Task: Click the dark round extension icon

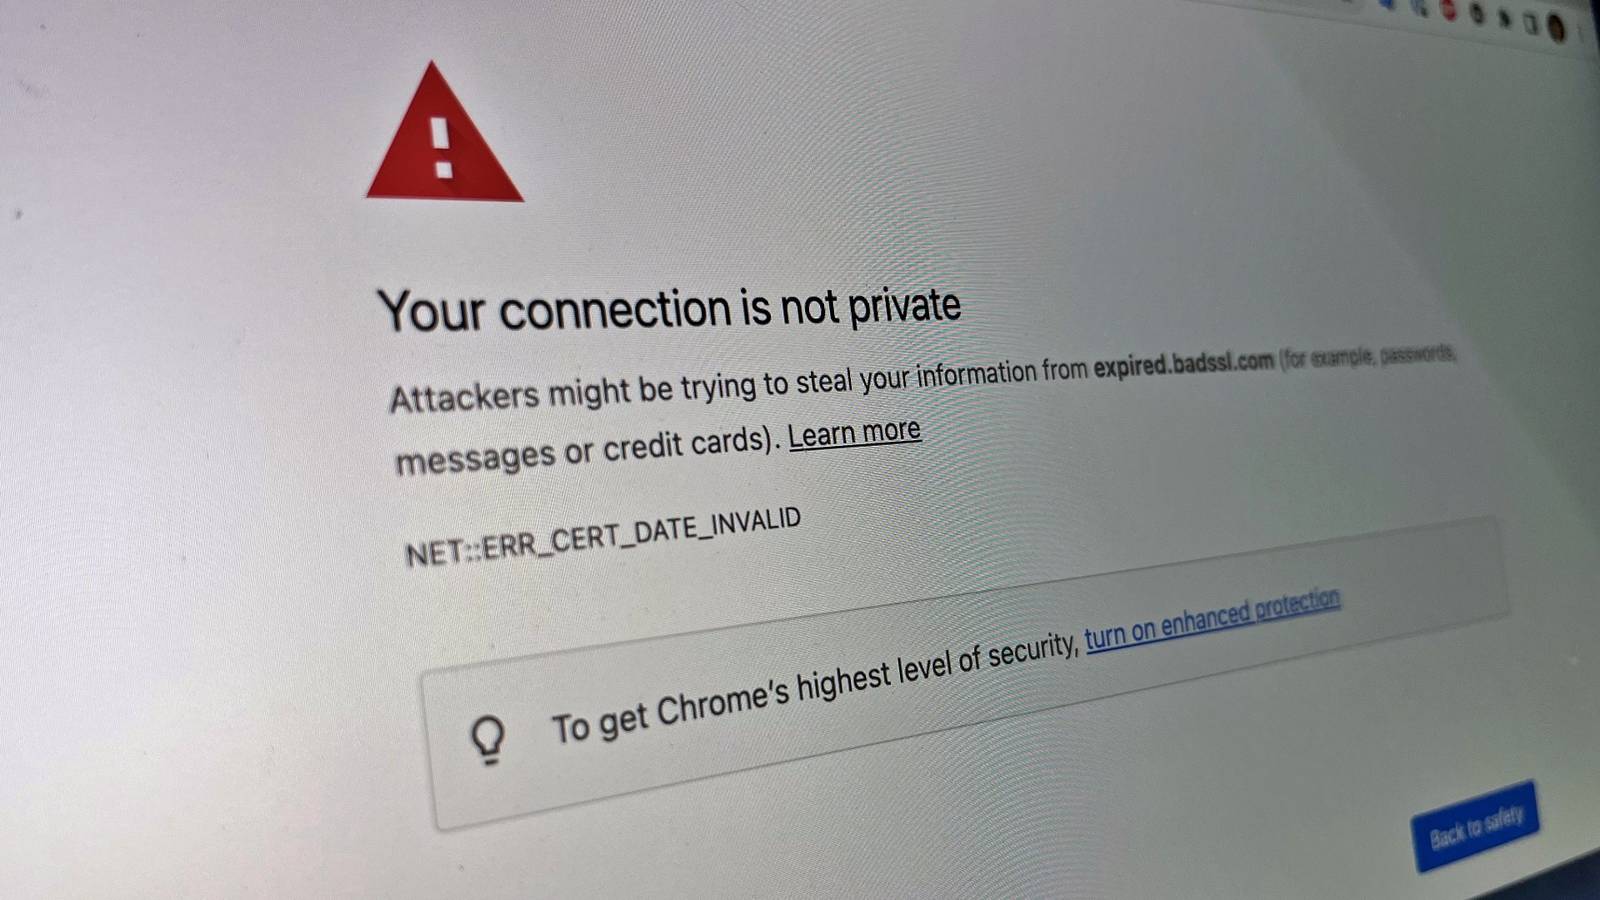Action: [x=1476, y=13]
